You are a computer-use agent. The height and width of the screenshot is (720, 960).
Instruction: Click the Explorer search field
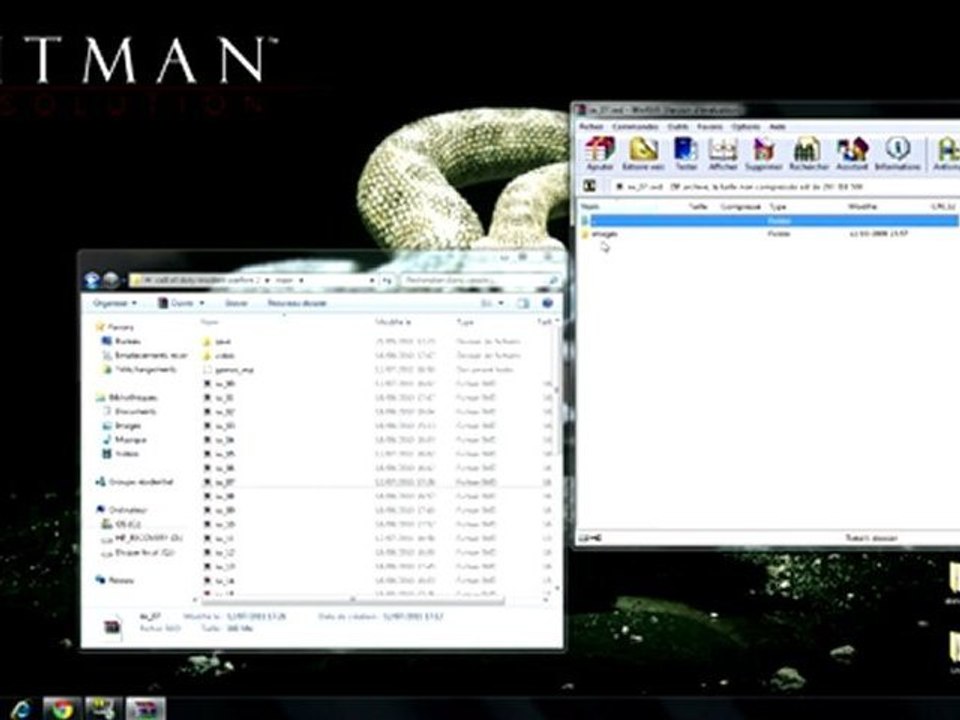[x=481, y=280]
